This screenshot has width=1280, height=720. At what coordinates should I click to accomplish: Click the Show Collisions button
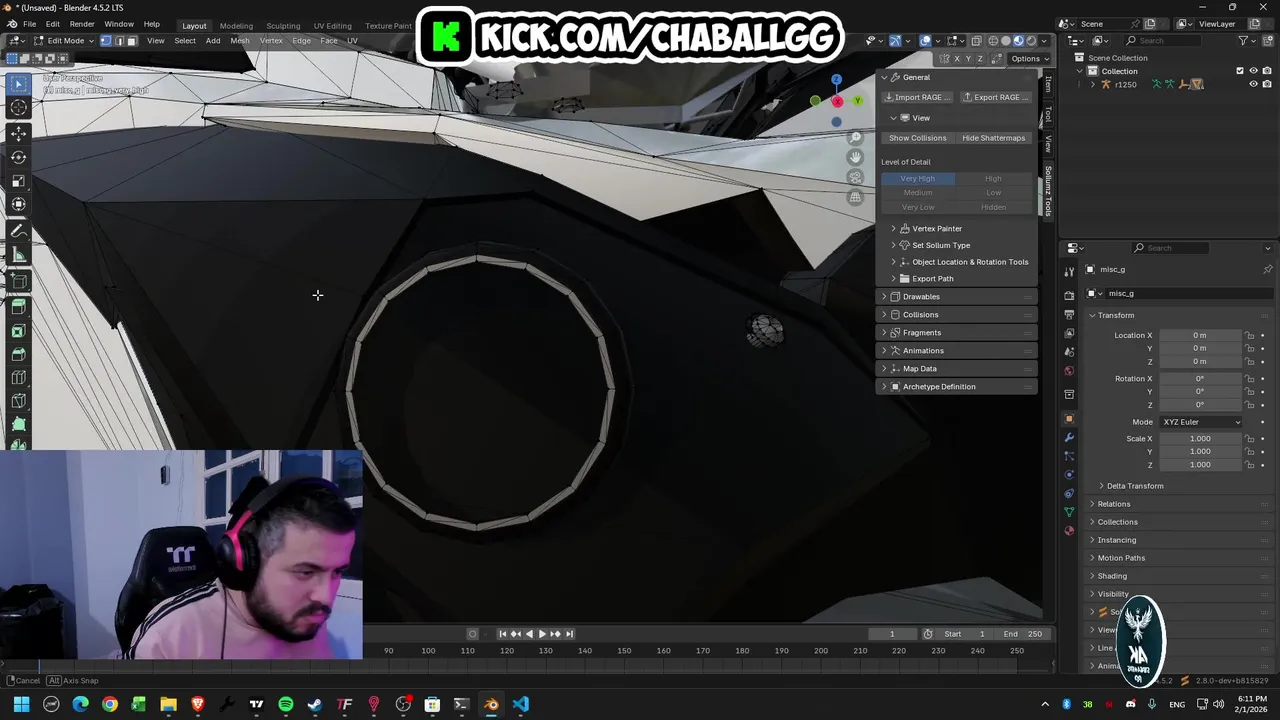point(917,138)
